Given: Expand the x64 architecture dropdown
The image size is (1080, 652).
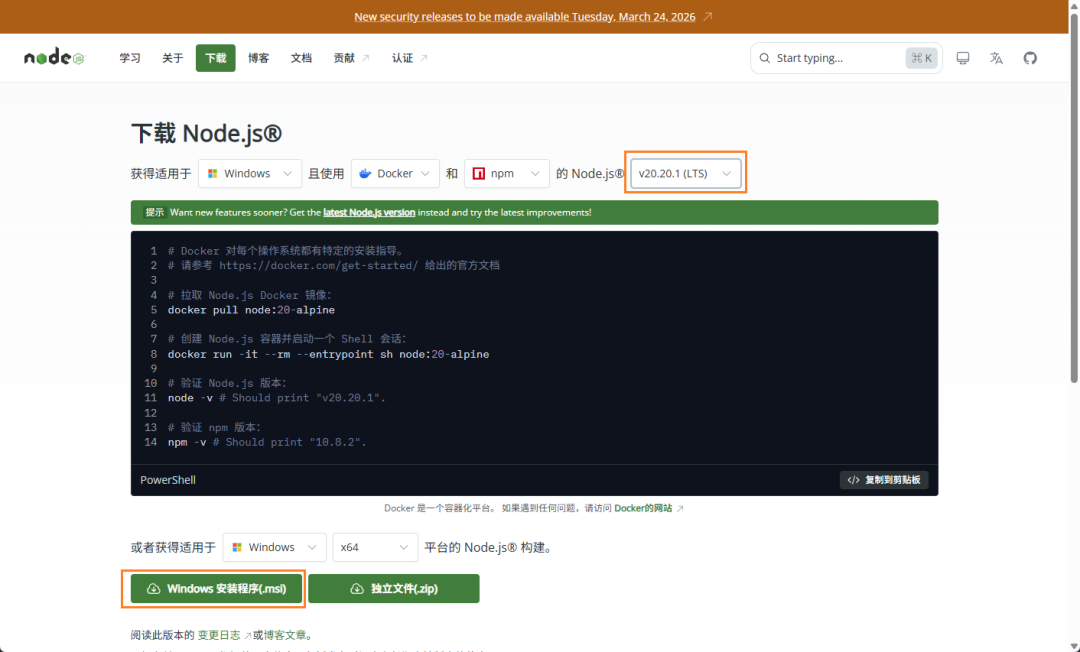Looking at the screenshot, I should pos(375,547).
